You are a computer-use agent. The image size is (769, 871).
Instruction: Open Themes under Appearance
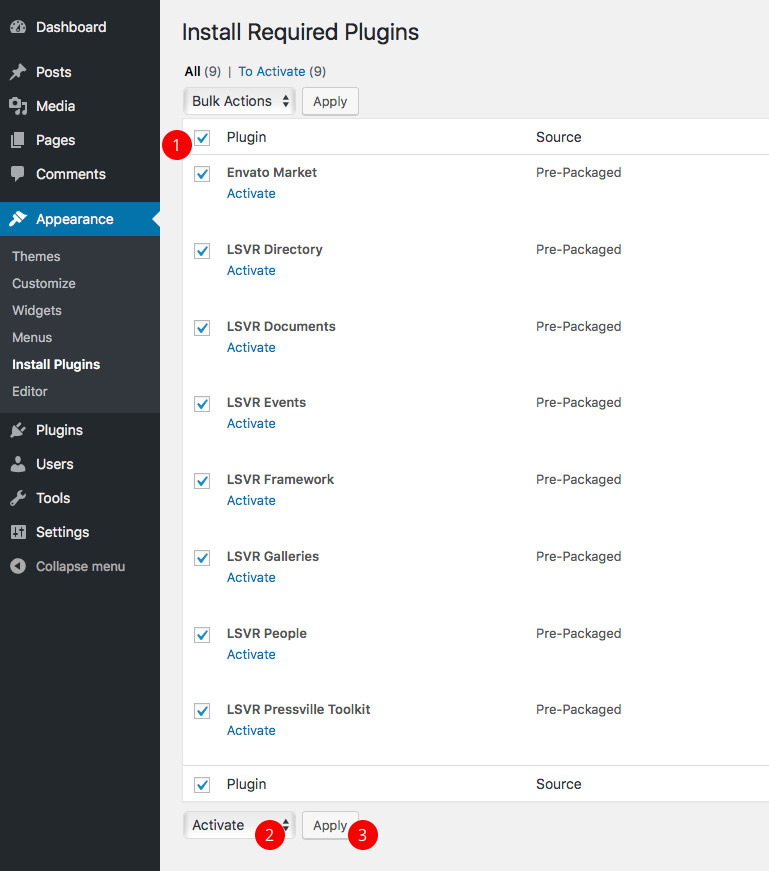36,256
